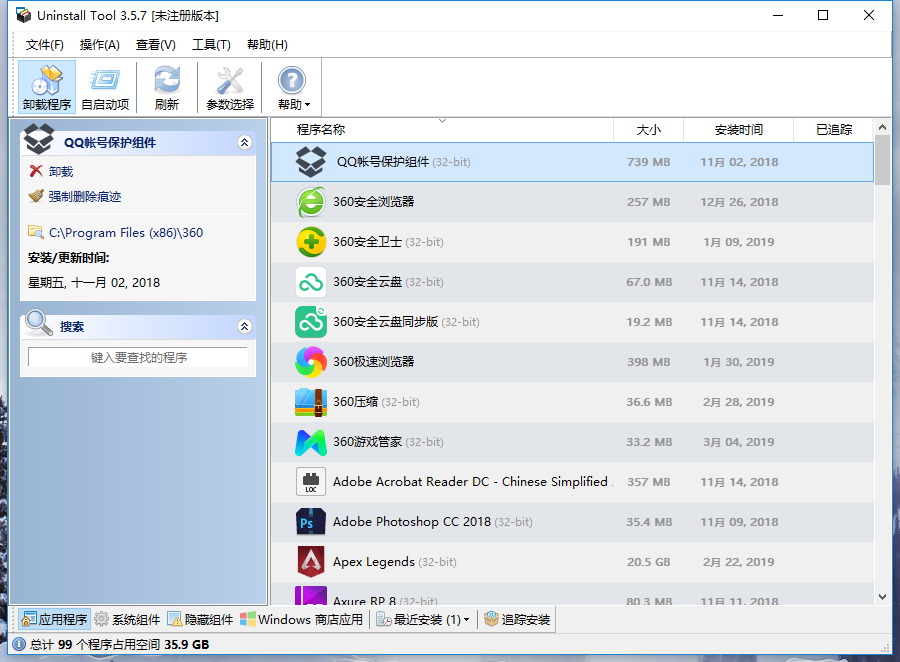Collapse the QQ帐号保护组件 details panel
The width and height of the screenshot is (900, 662).
(244, 143)
